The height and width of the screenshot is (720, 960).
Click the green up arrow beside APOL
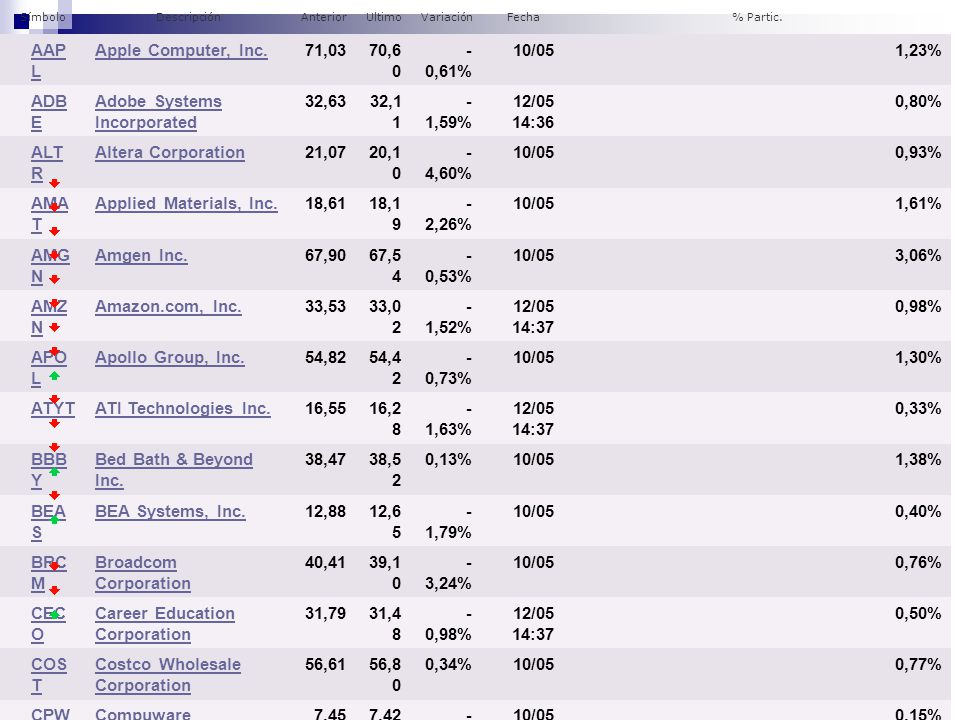coord(54,376)
